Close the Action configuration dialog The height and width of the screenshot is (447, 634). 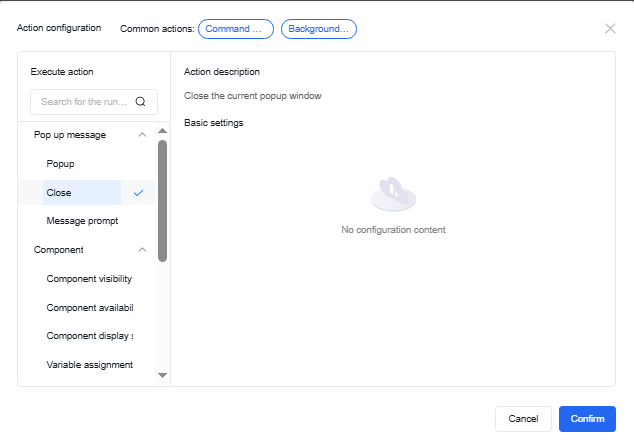[x=610, y=28]
